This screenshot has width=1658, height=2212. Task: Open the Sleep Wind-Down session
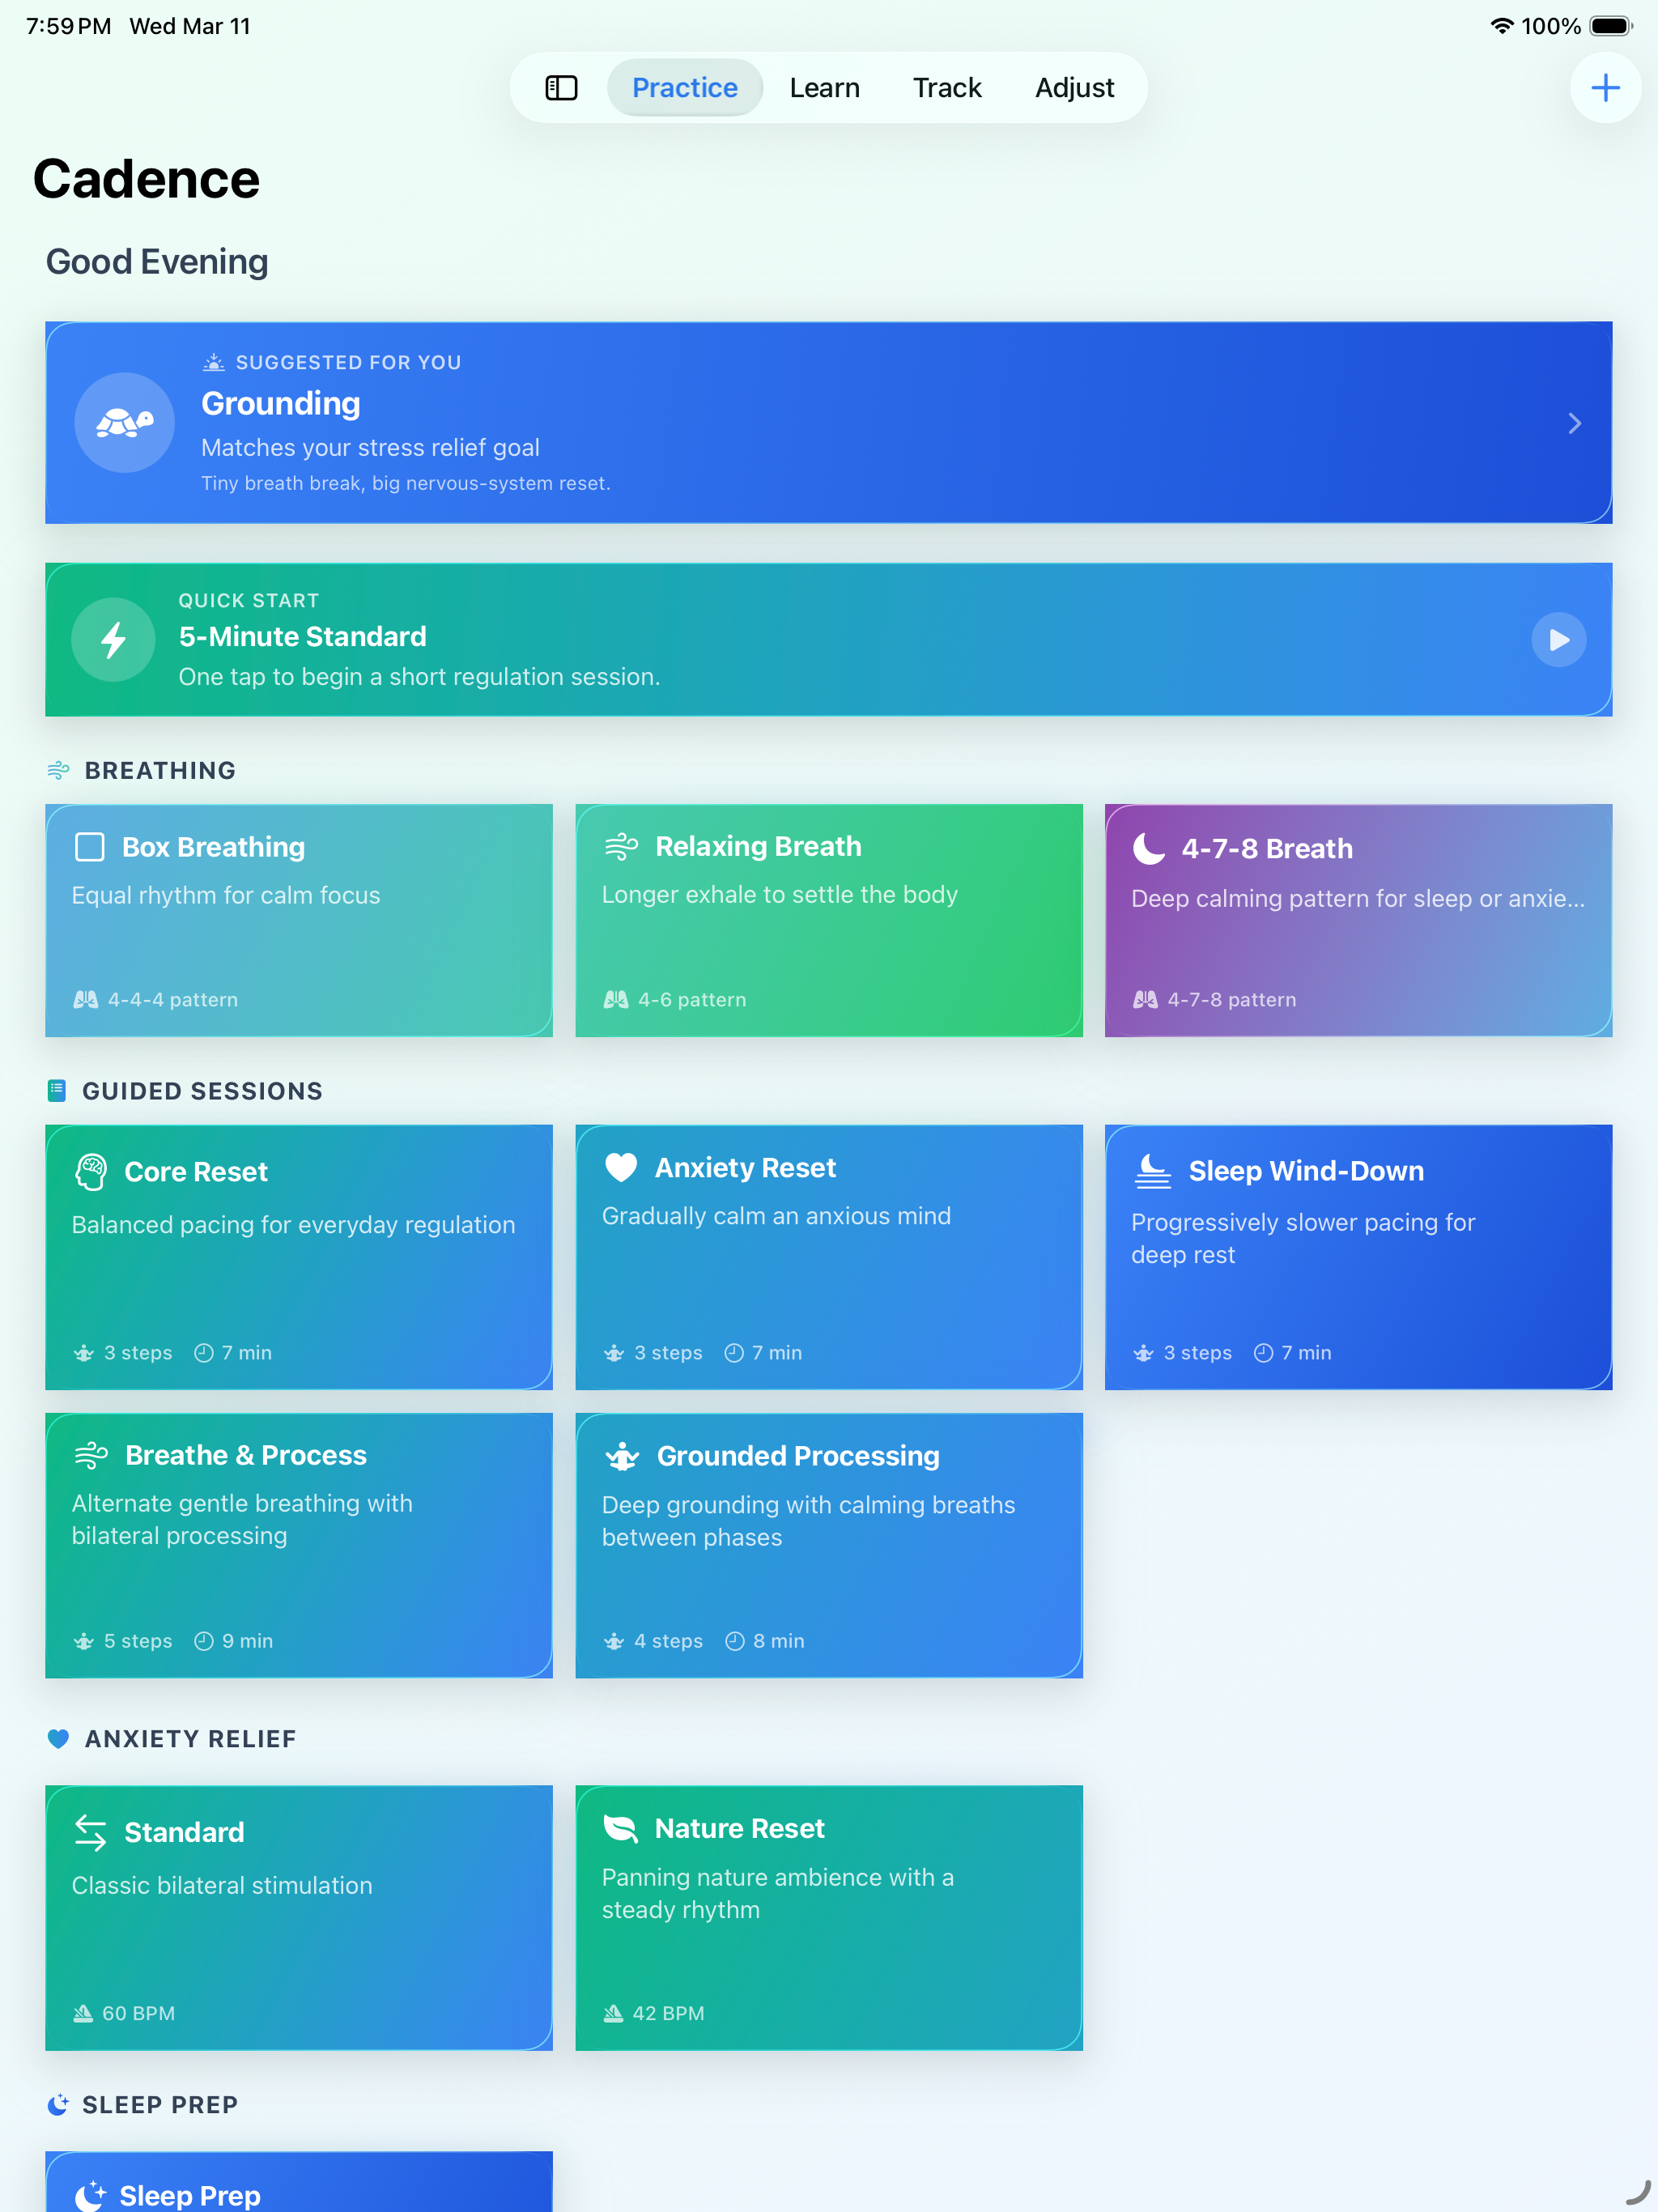1358,1257
